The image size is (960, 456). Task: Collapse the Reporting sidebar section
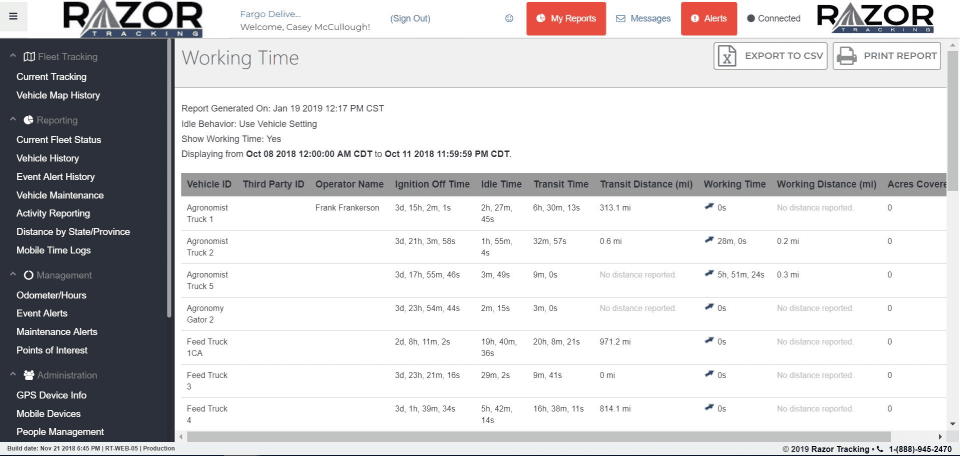pos(12,120)
